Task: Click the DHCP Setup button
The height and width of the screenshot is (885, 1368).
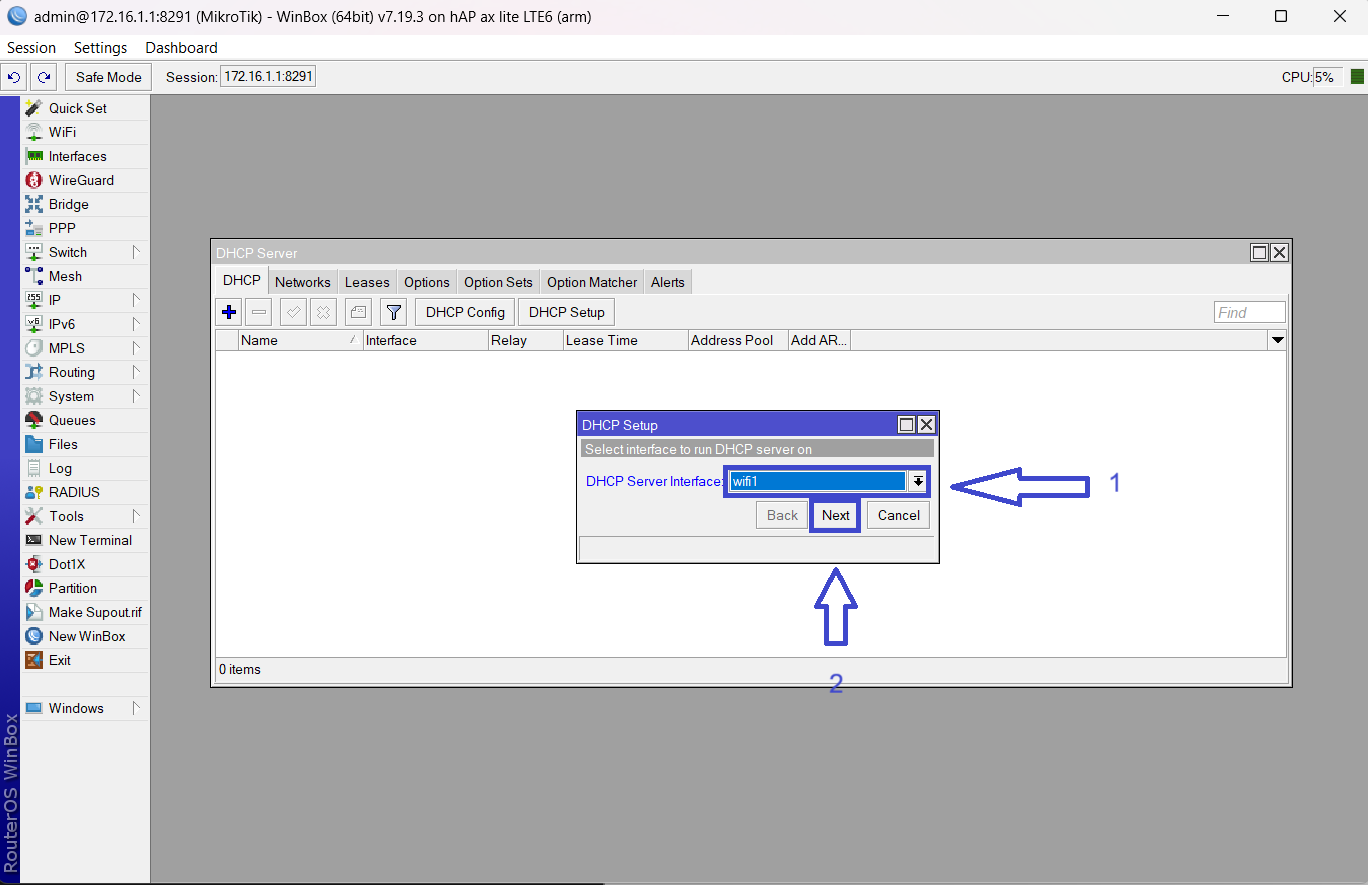Action: (x=567, y=312)
